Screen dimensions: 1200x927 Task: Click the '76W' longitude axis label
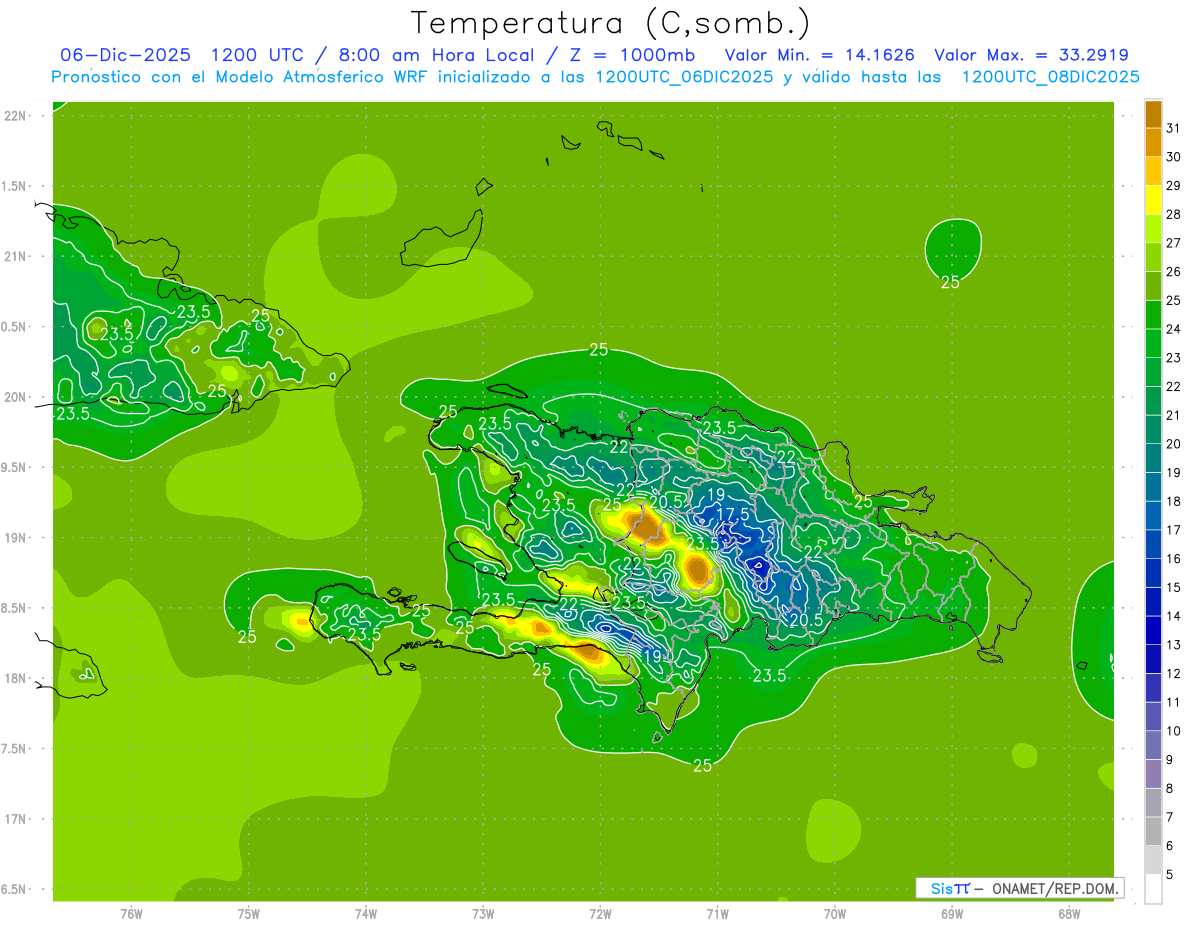click(x=131, y=914)
